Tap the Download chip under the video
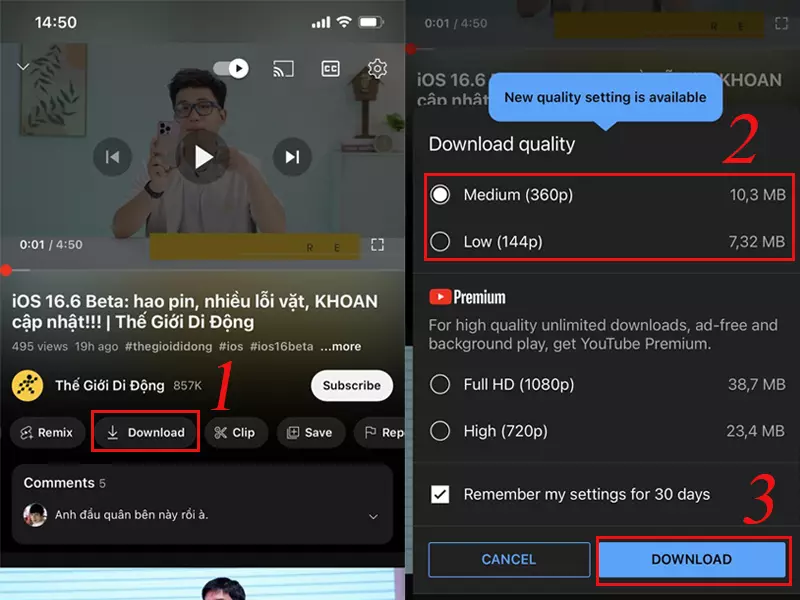The width and height of the screenshot is (800, 600). click(x=145, y=433)
